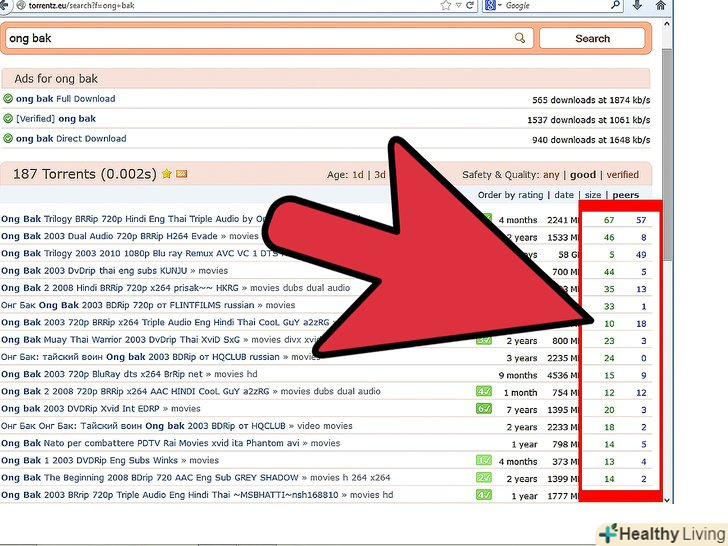
Task: Open Ong Bak 2003 BRrip MSBHATTI torrent
Action: pyautogui.click(x=169, y=495)
